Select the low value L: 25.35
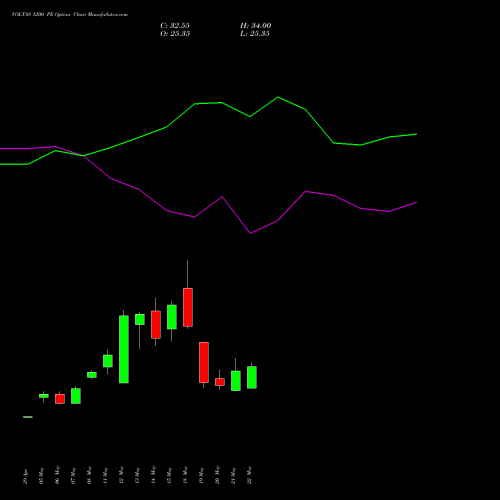Viewport: 500px width, 500px height. 255,34
